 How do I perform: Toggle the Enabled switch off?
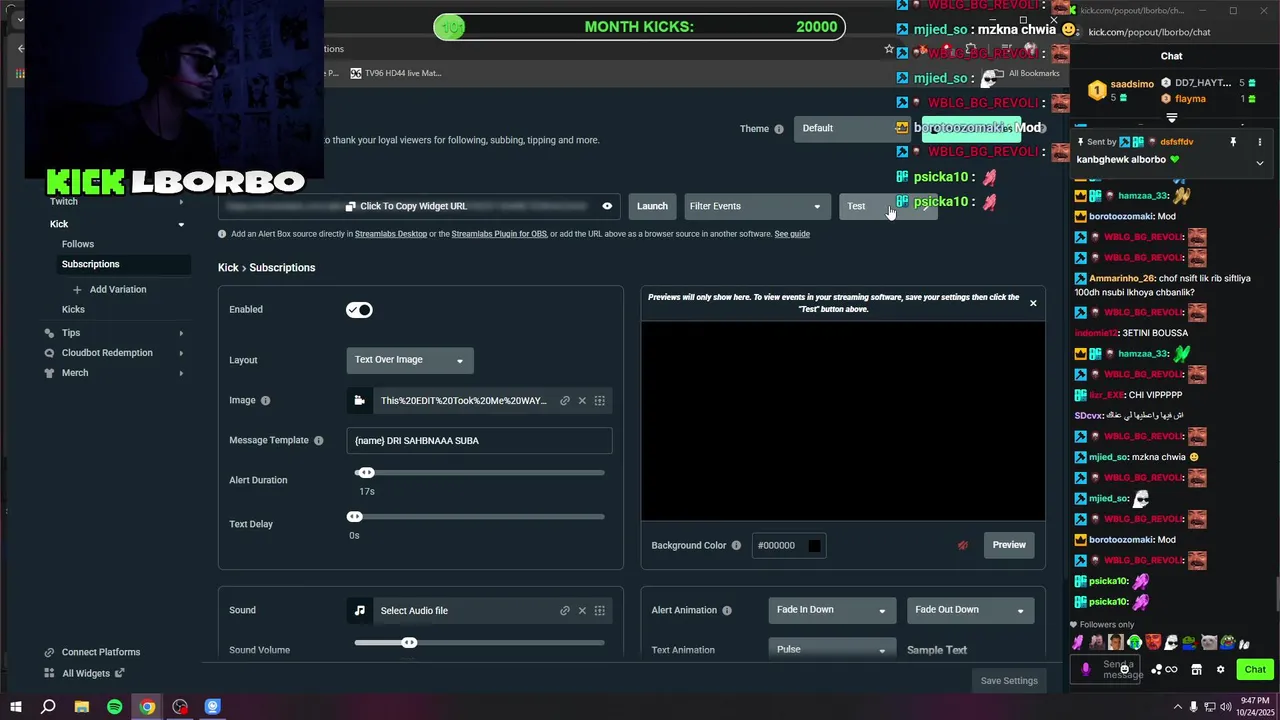click(359, 310)
